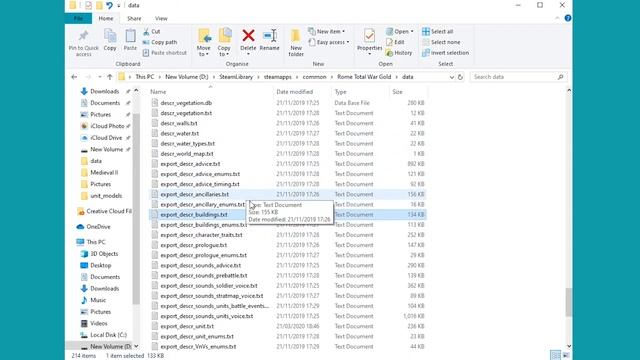Rename the selected file

pyautogui.click(x=269, y=40)
